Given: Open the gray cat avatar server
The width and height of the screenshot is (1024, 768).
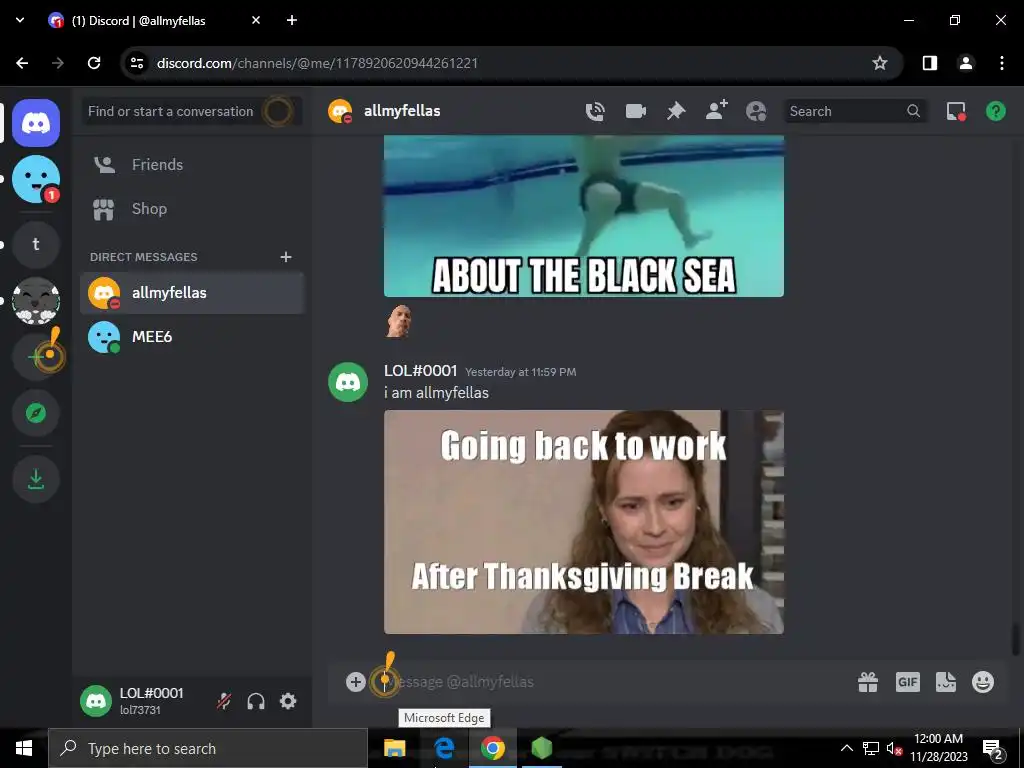Looking at the screenshot, I should (36, 301).
